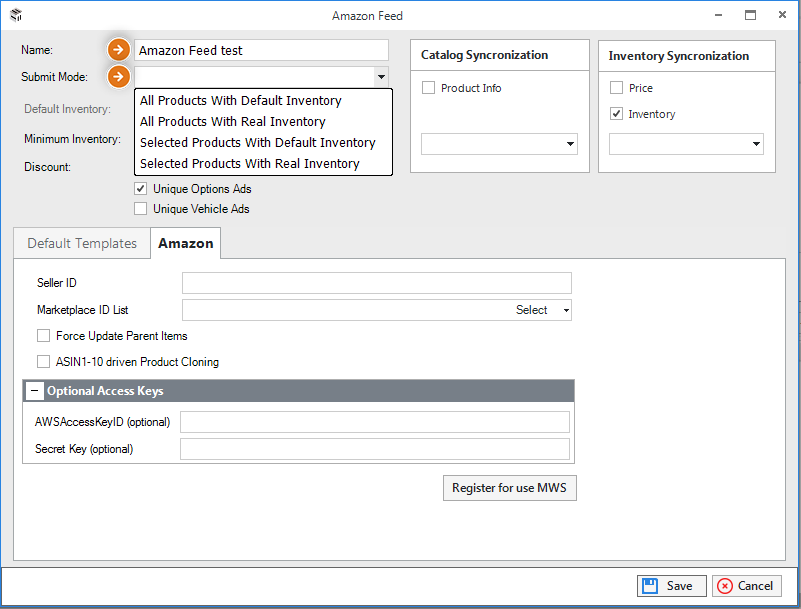
Task: Open the Inventory Syncronization dropdown
Action: (756, 144)
